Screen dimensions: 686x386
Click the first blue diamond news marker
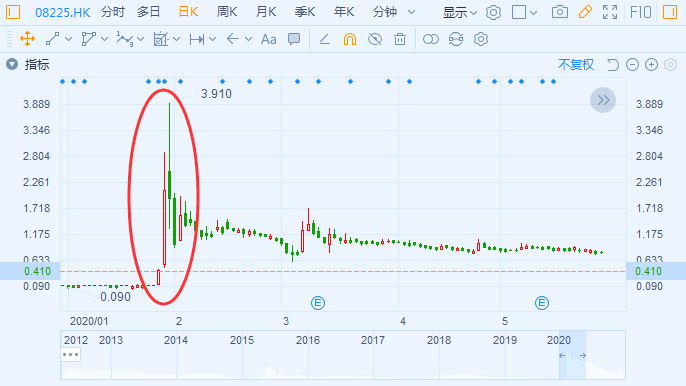coord(63,81)
